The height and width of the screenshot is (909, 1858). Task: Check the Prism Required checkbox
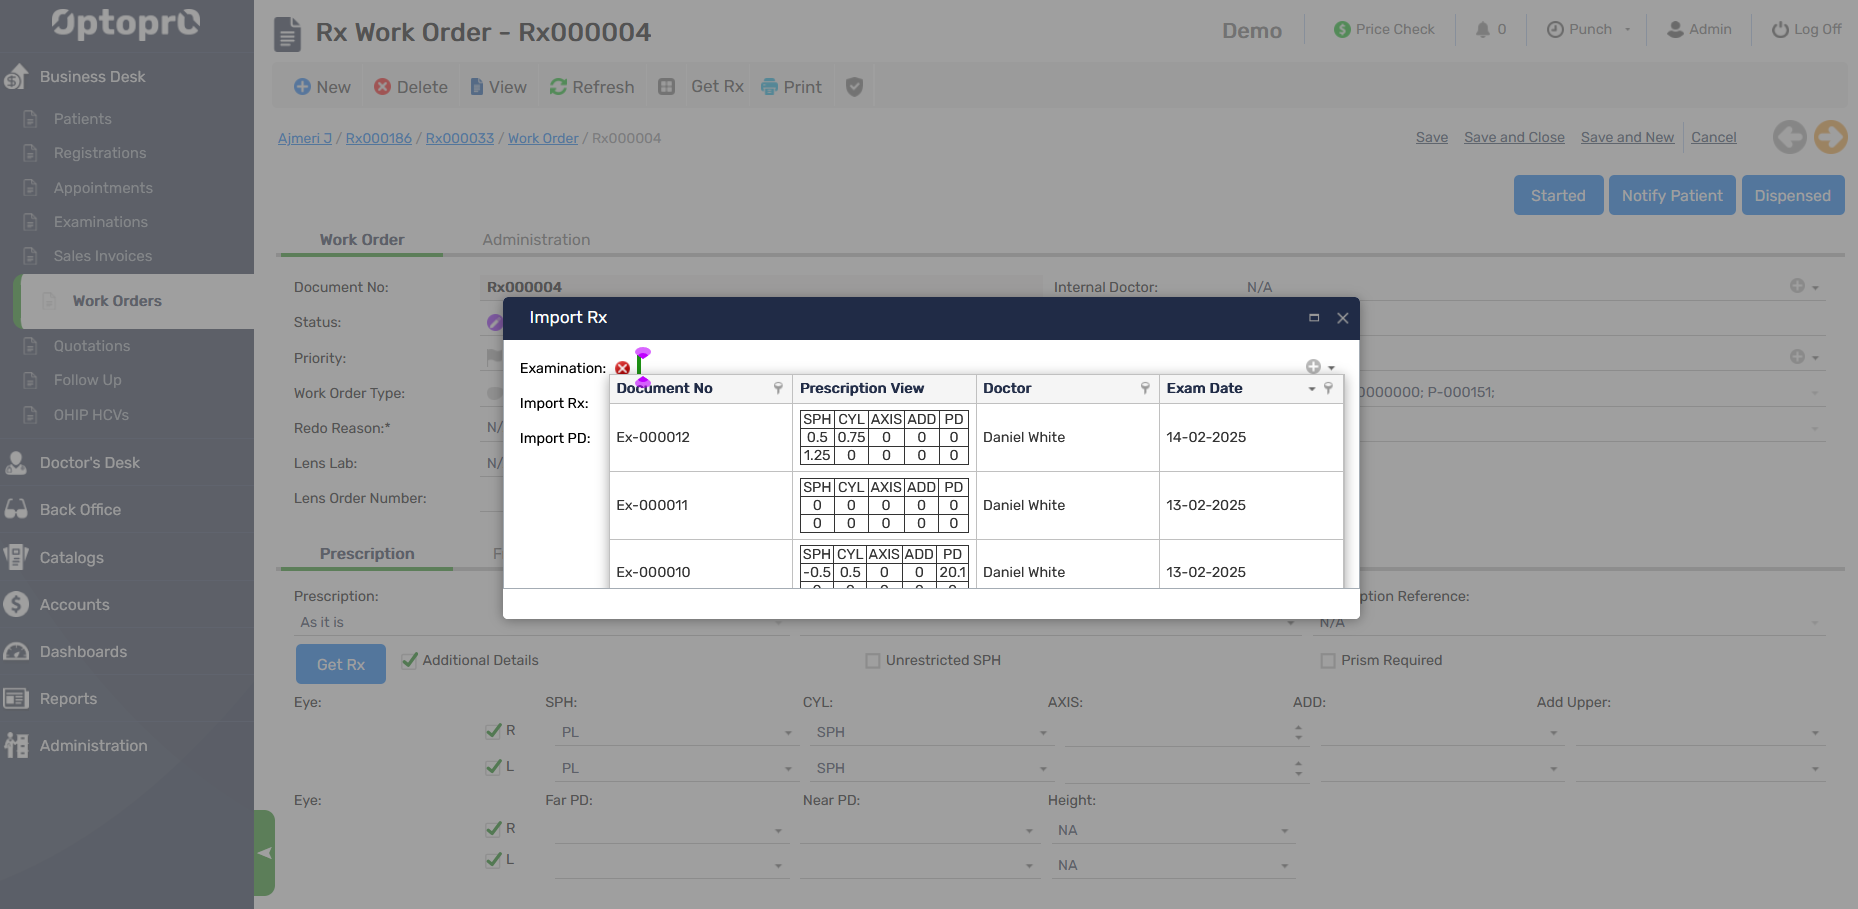[x=1328, y=660]
